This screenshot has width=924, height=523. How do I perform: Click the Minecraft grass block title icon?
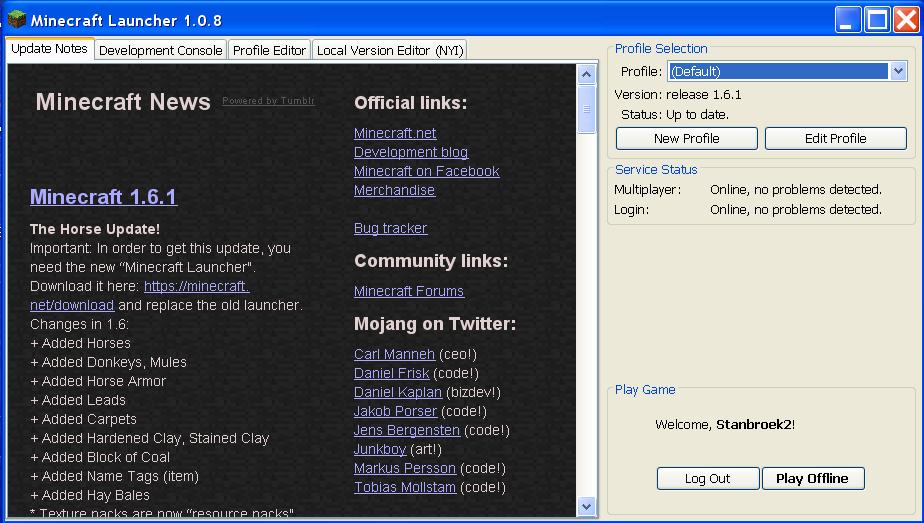pos(17,19)
